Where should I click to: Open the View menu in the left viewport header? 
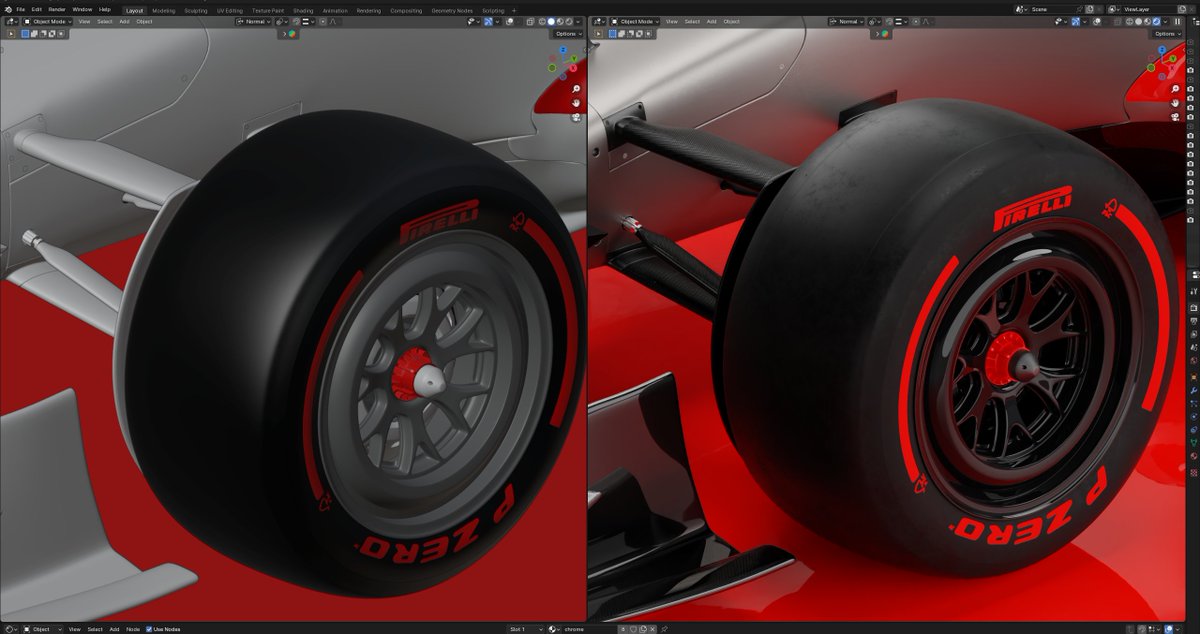(x=84, y=21)
